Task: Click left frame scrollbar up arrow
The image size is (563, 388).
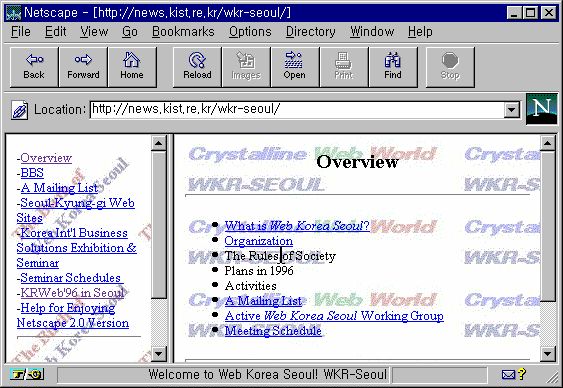Action: [158, 143]
